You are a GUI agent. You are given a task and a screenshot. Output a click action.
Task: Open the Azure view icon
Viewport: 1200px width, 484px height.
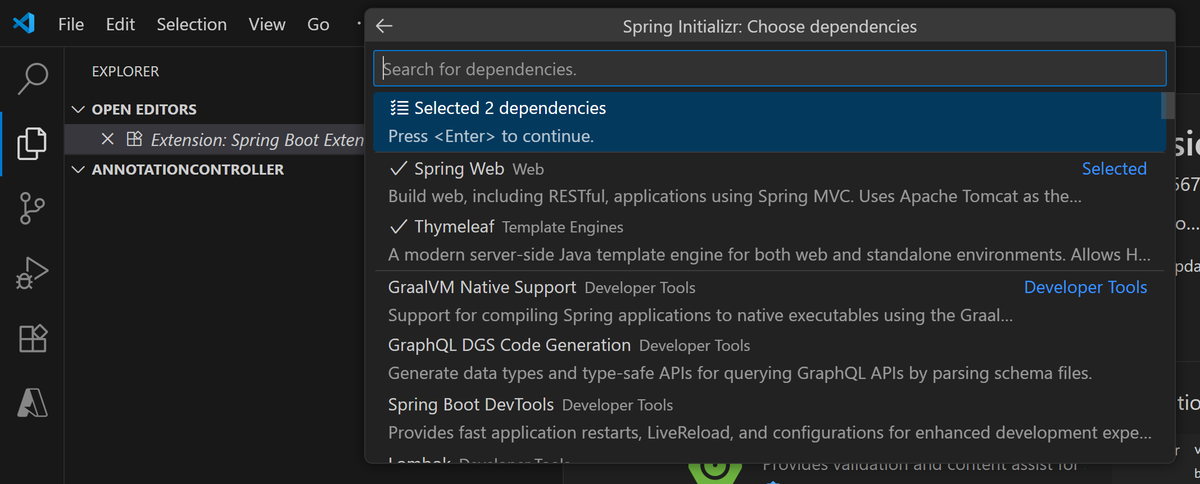(32, 402)
